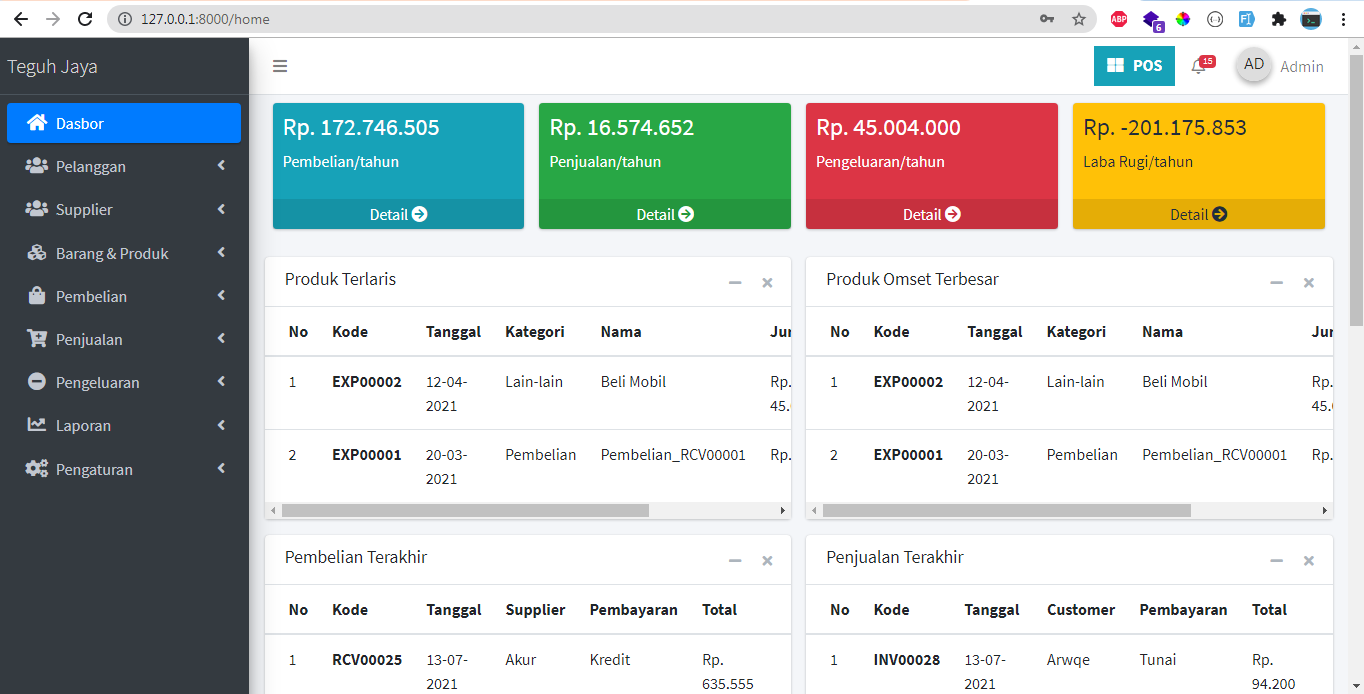The width and height of the screenshot is (1364, 694).
Task: Open Detail for Laba Rugi/tahun card
Action: (1198, 214)
